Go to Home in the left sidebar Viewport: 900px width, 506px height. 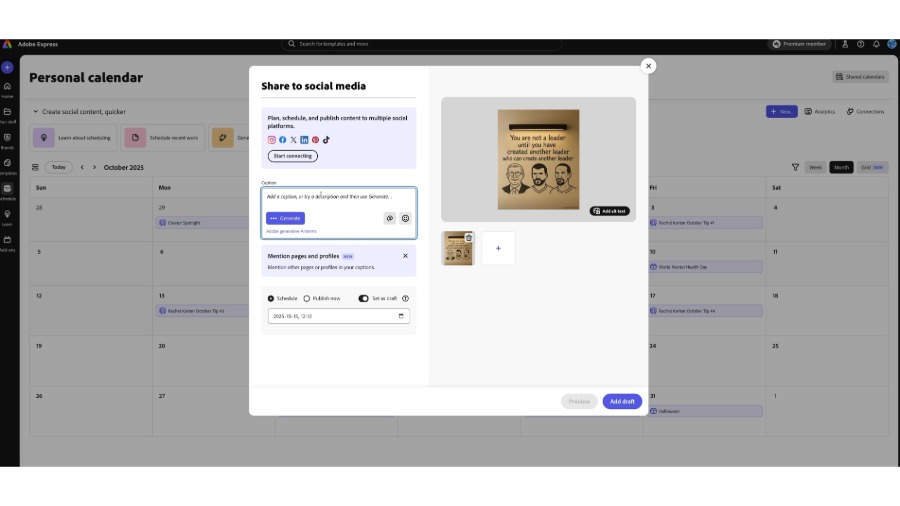tap(7, 90)
